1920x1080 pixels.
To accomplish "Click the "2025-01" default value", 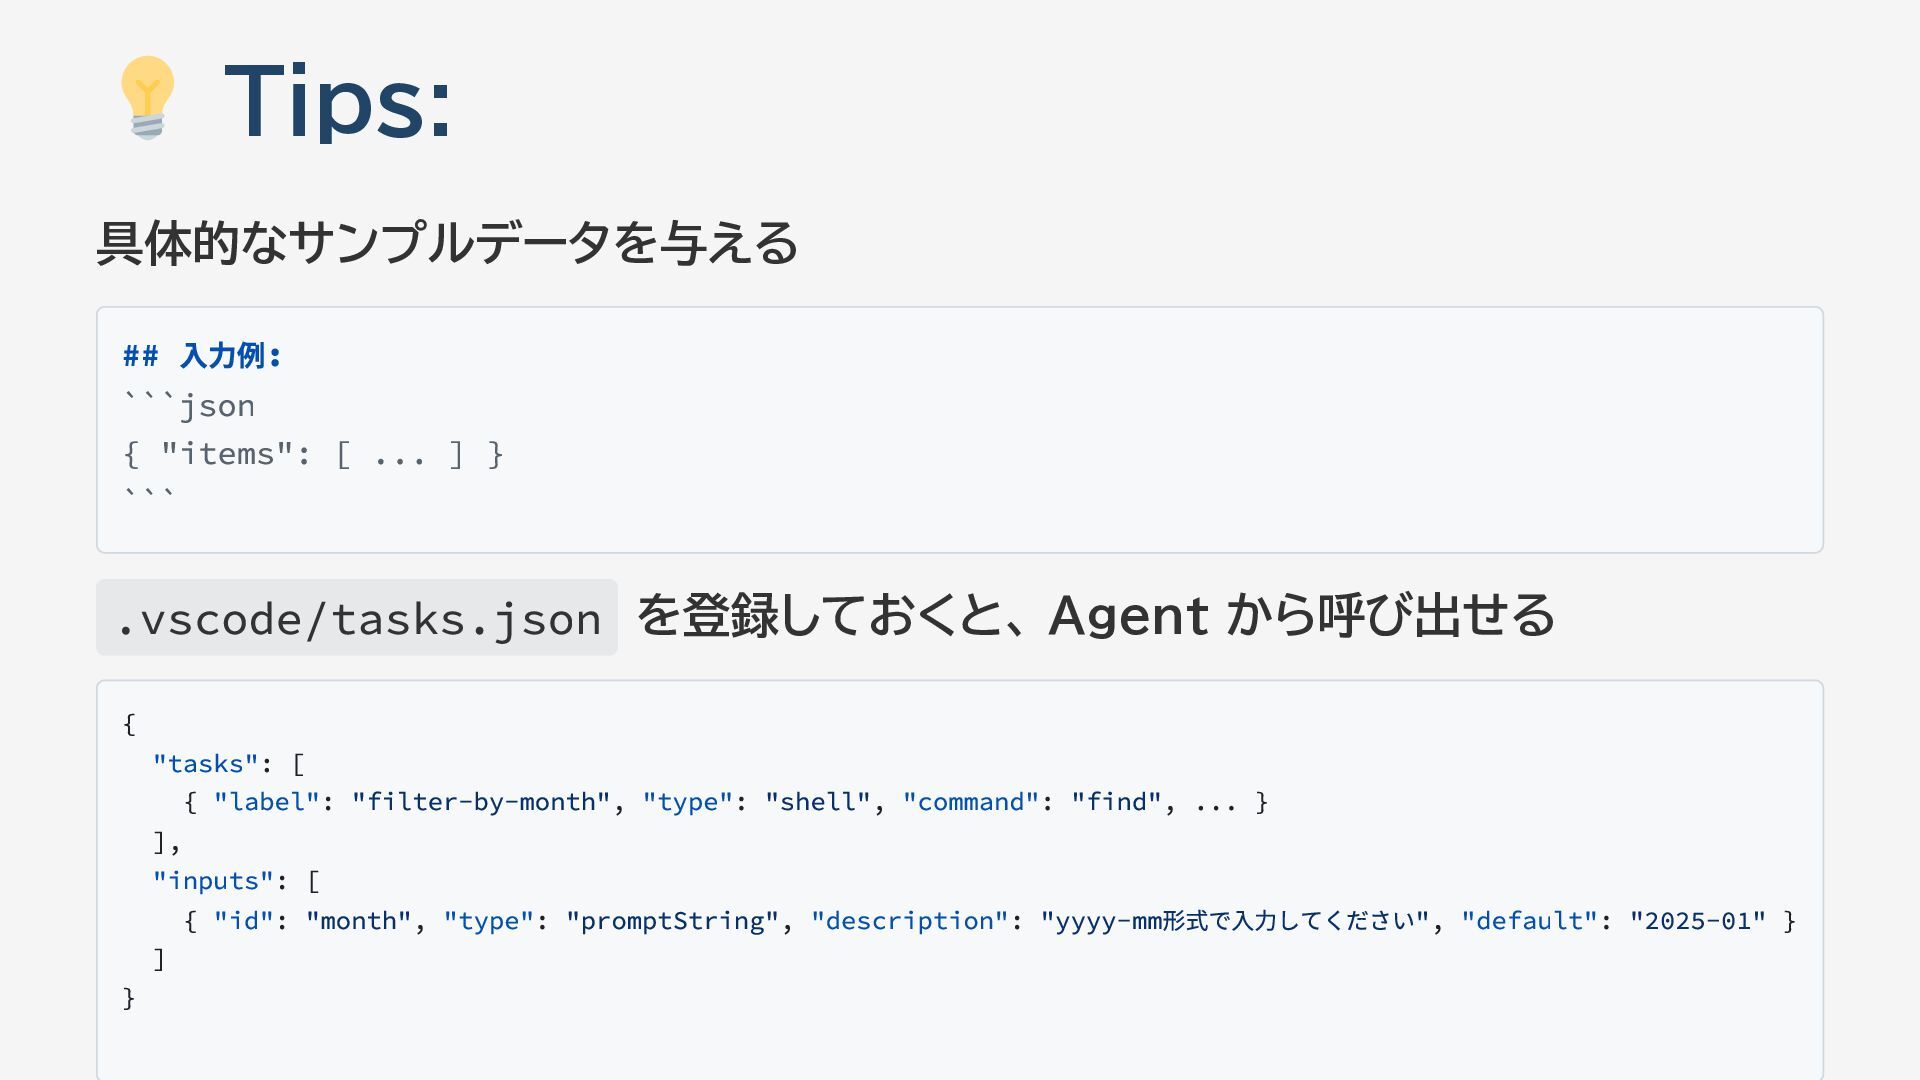I will click(x=1697, y=921).
